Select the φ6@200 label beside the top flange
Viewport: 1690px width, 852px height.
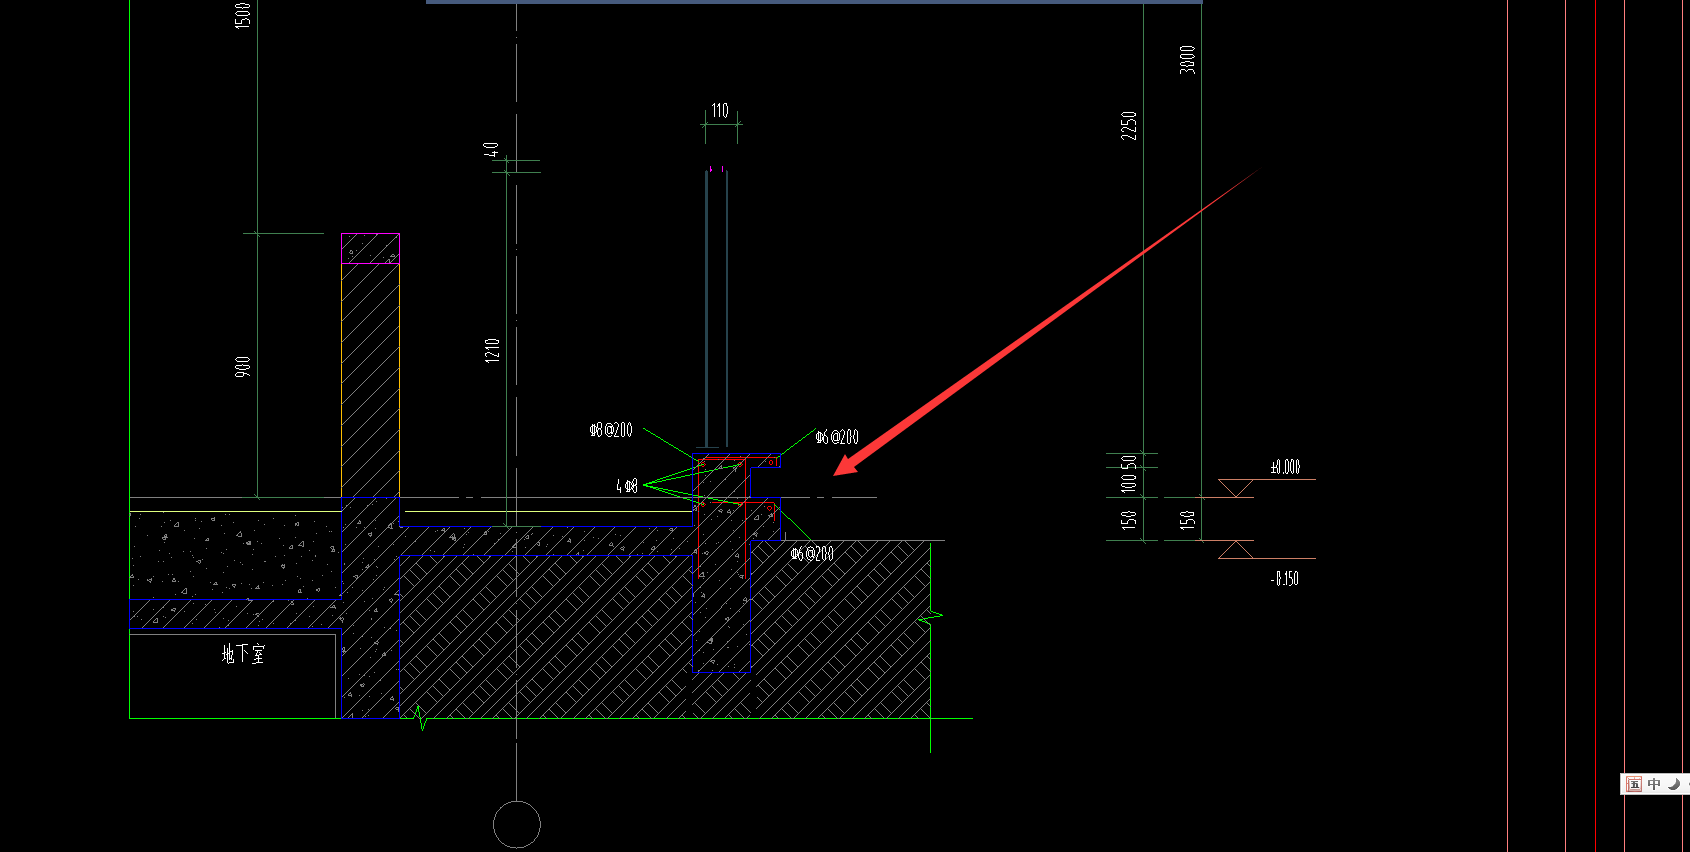tap(837, 437)
